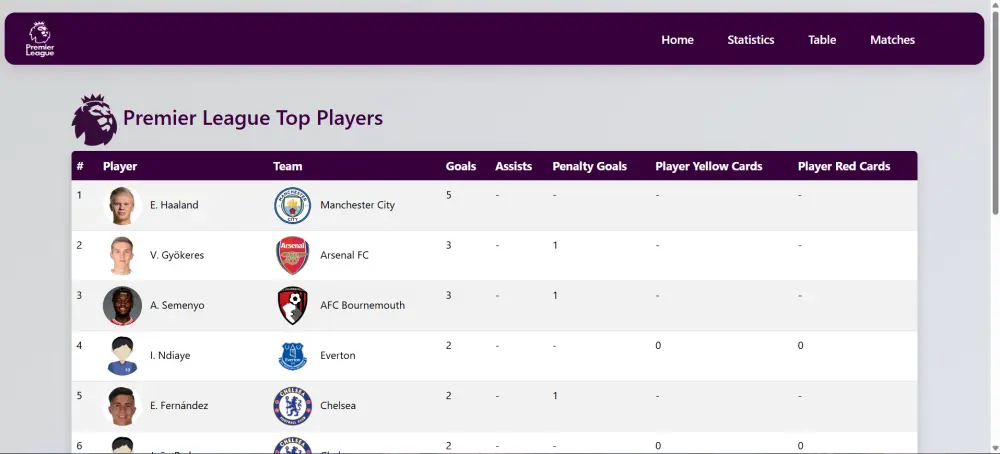Click the Player Yellow Cards header

(708, 166)
